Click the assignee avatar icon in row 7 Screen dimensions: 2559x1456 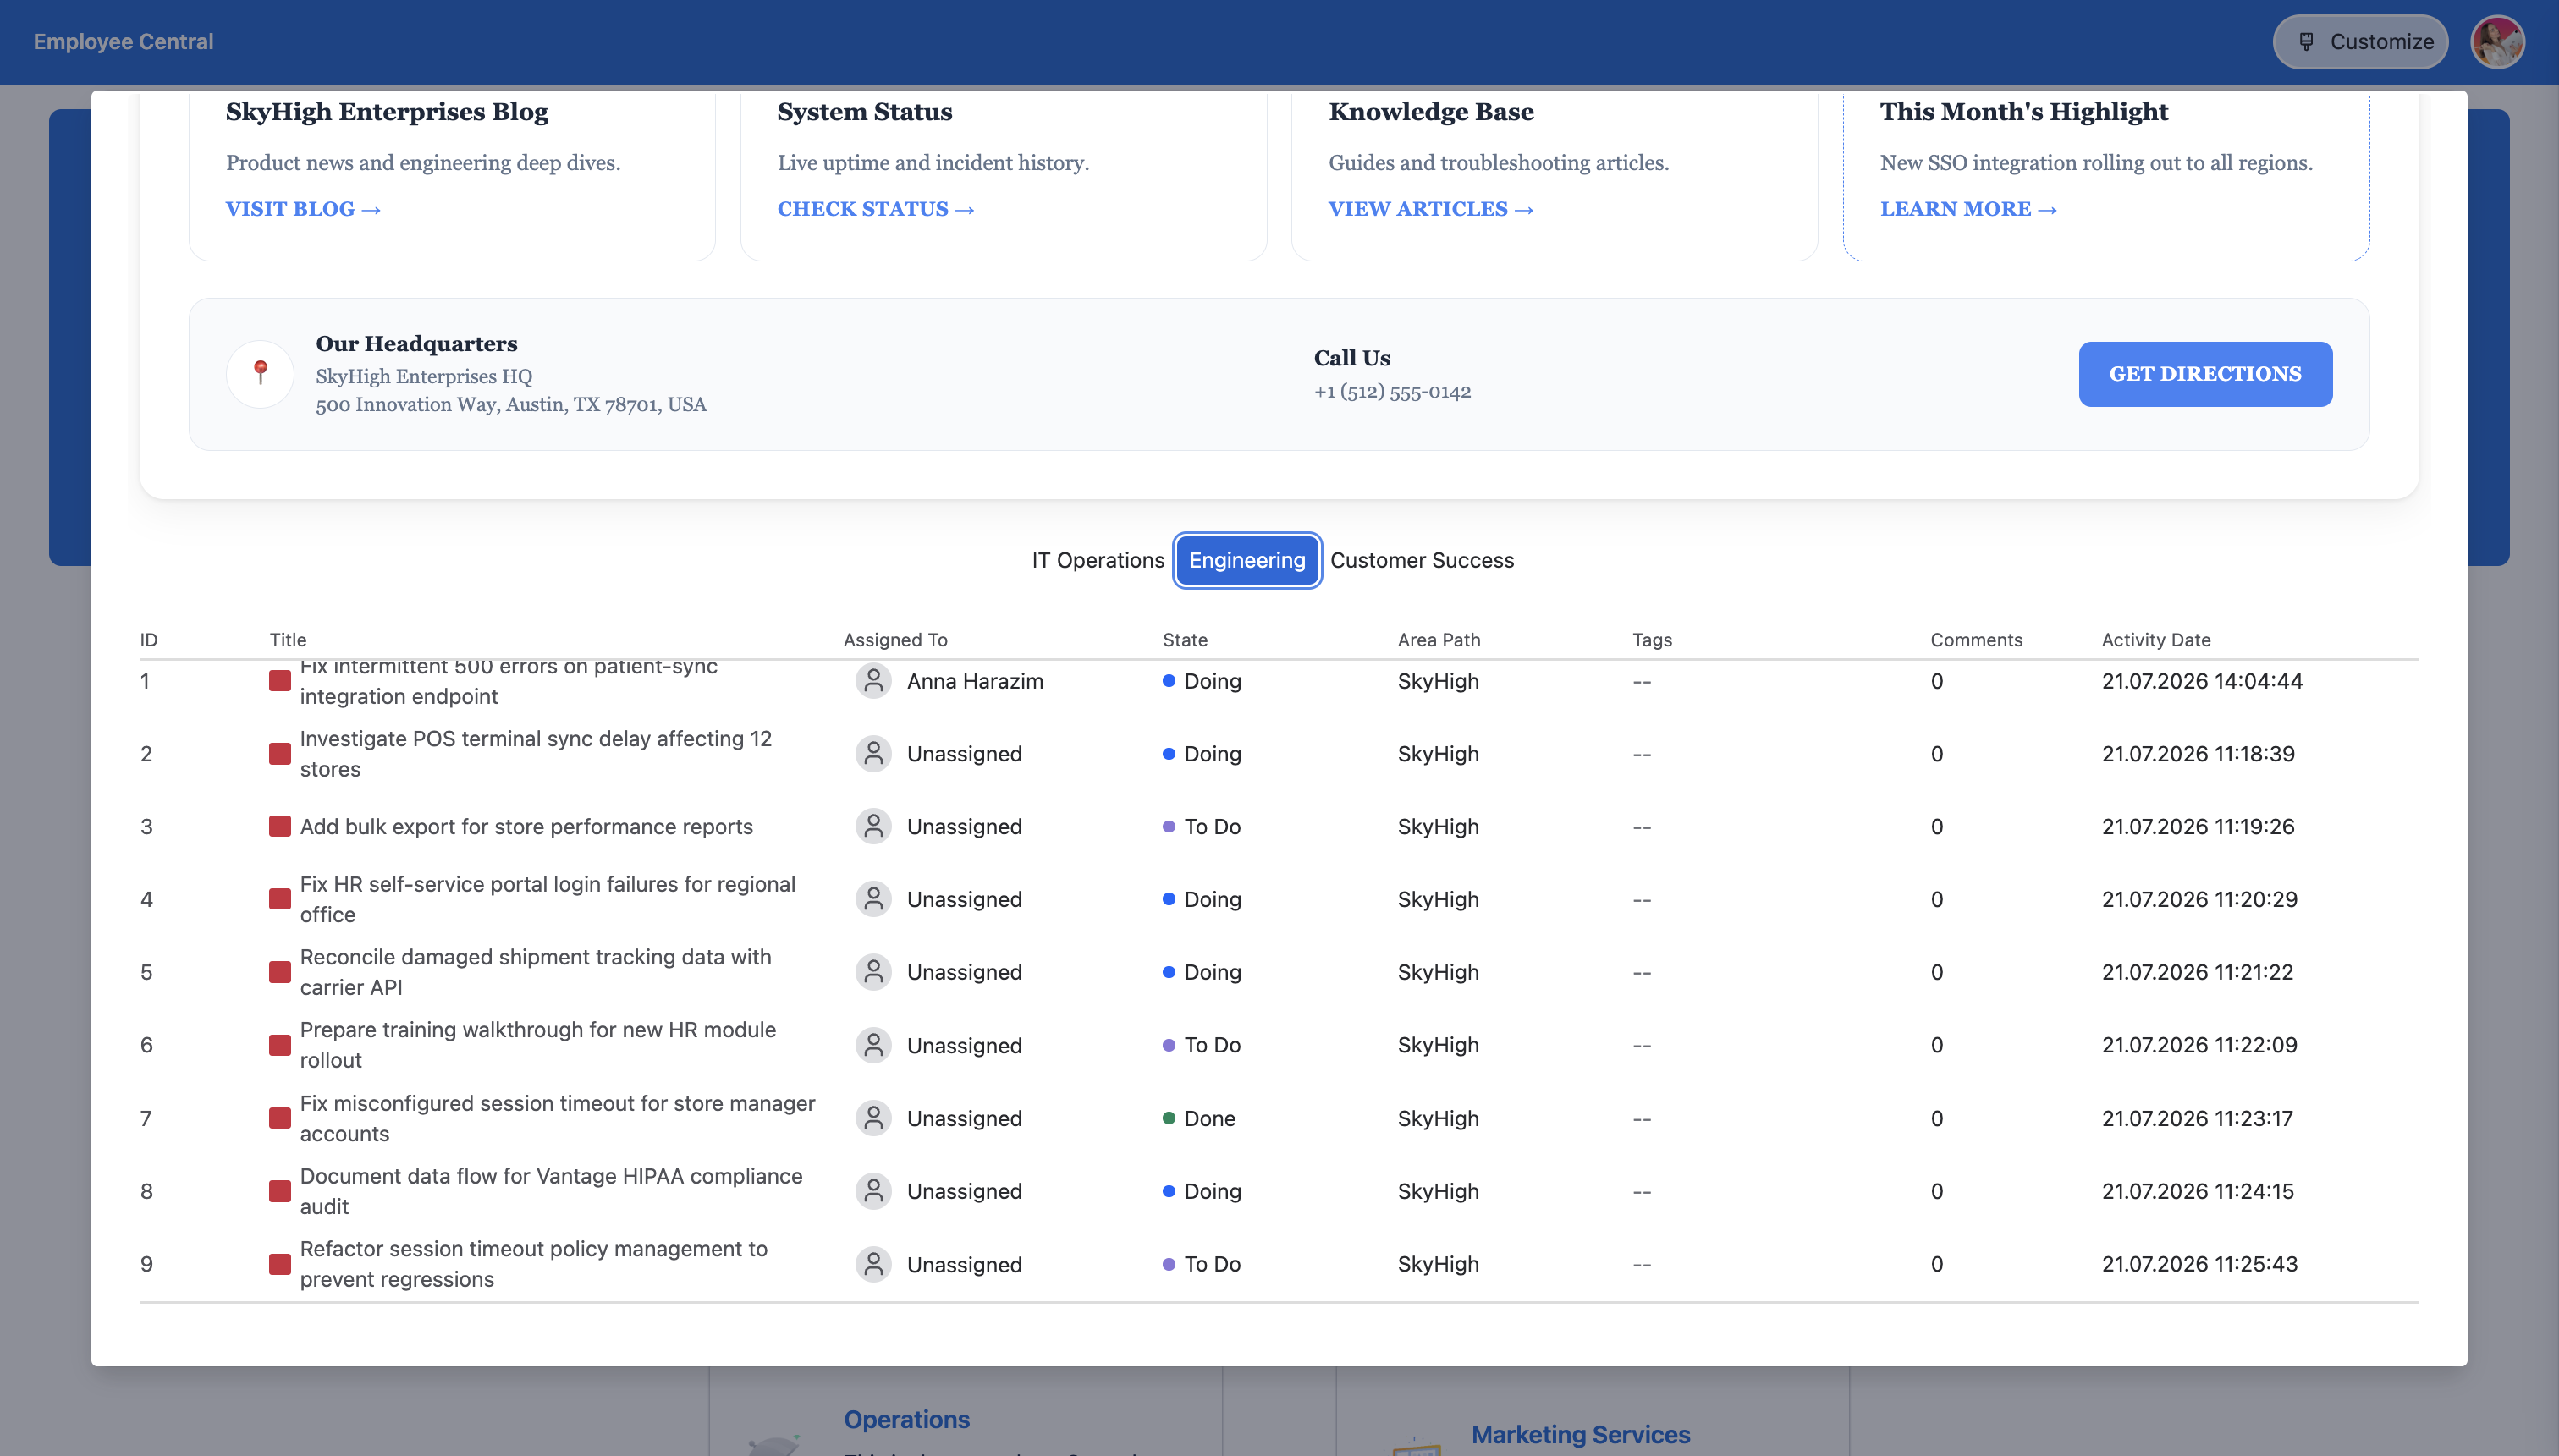(873, 1118)
